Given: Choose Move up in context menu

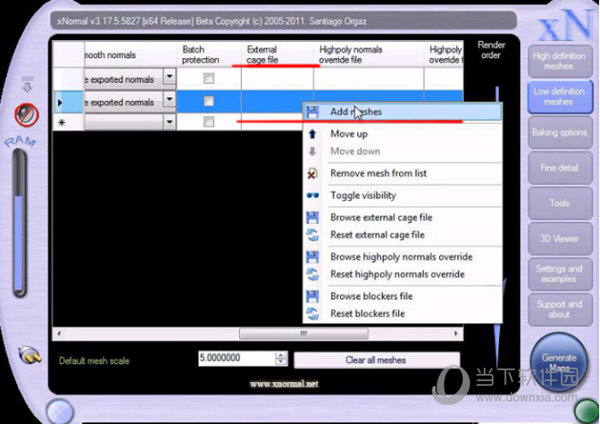Looking at the screenshot, I should pyautogui.click(x=402, y=134).
